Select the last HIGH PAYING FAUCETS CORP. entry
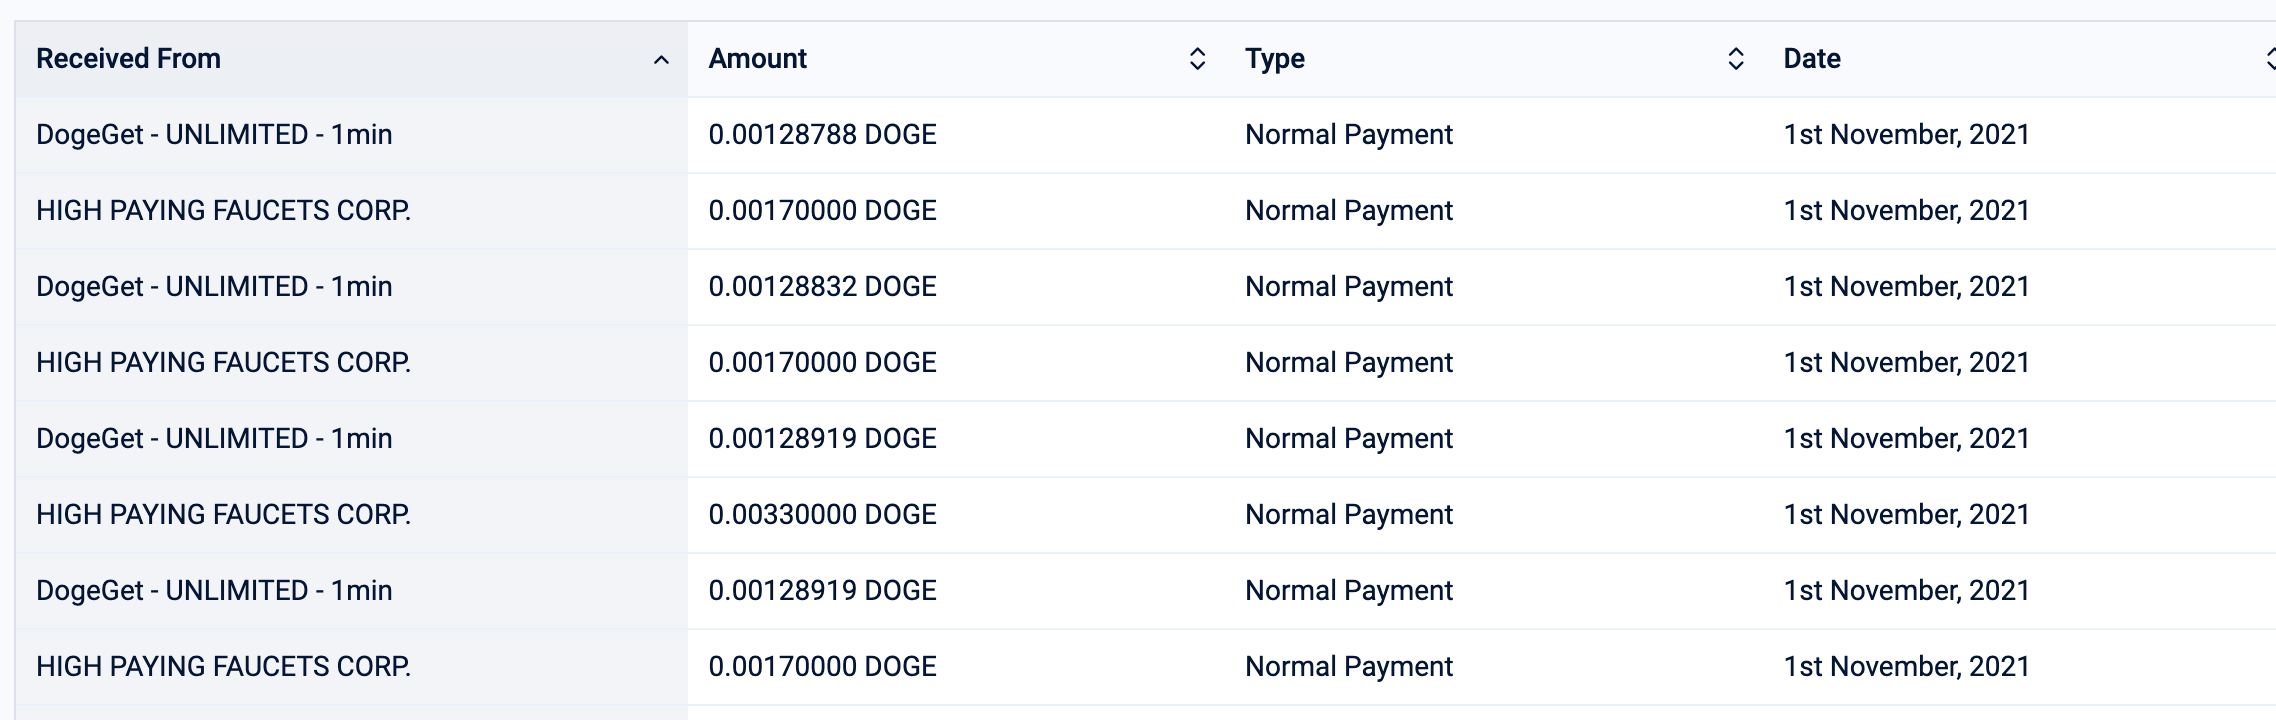The image size is (2276, 720). (223, 667)
